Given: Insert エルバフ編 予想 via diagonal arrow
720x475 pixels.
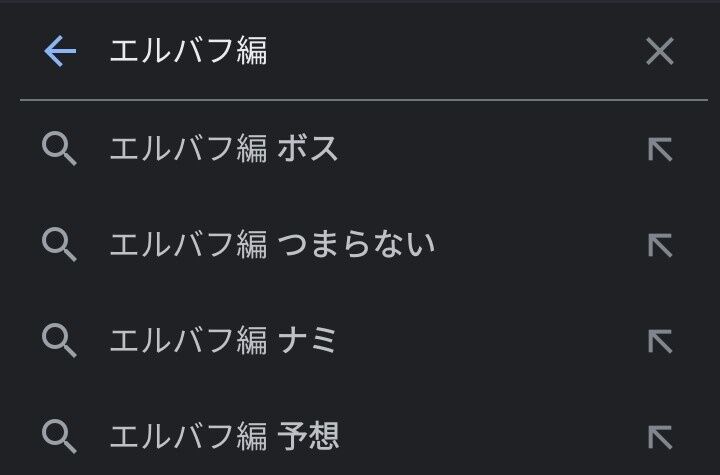Looking at the screenshot, I should point(660,437).
